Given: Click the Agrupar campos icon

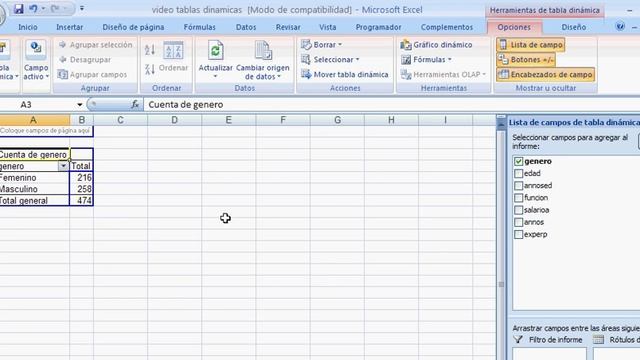Looking at the screenshot, I should tap(62, 74).
